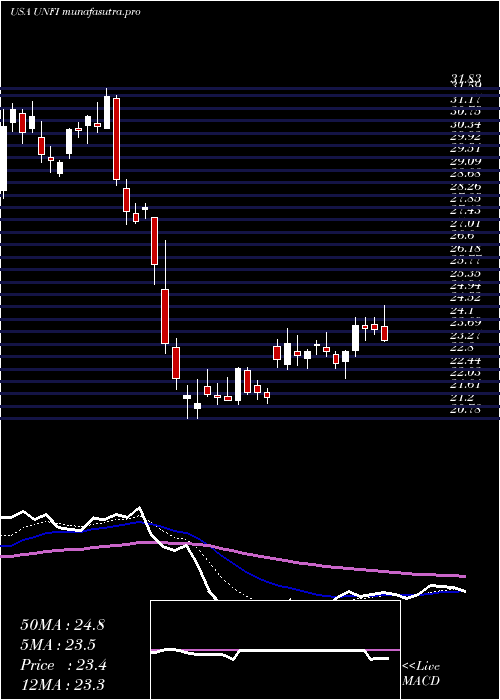Screen dimensions: 500x700
Task: Click the 24.1 price axis label
Action: (x=462, y=310)
